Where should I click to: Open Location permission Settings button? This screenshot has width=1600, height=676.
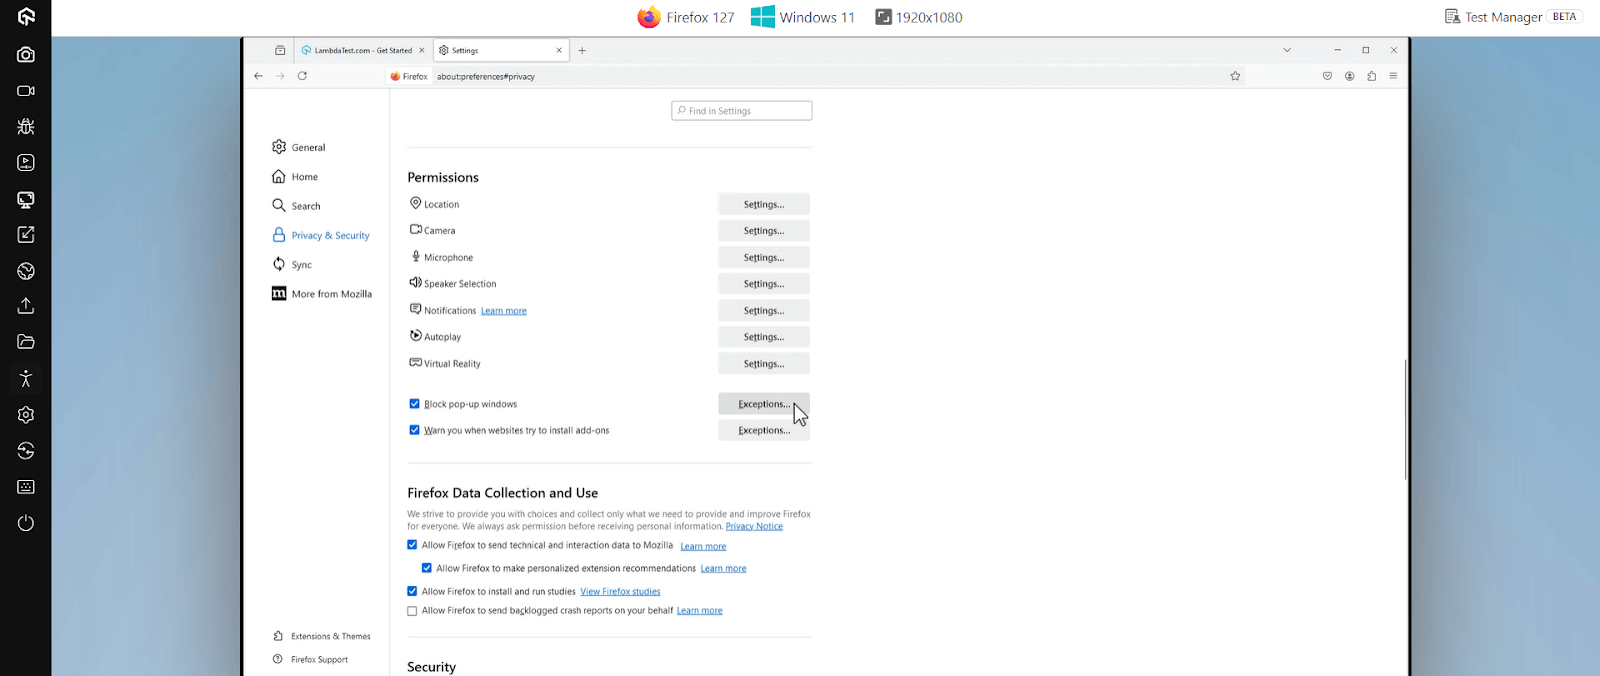(x=764, y=204)
